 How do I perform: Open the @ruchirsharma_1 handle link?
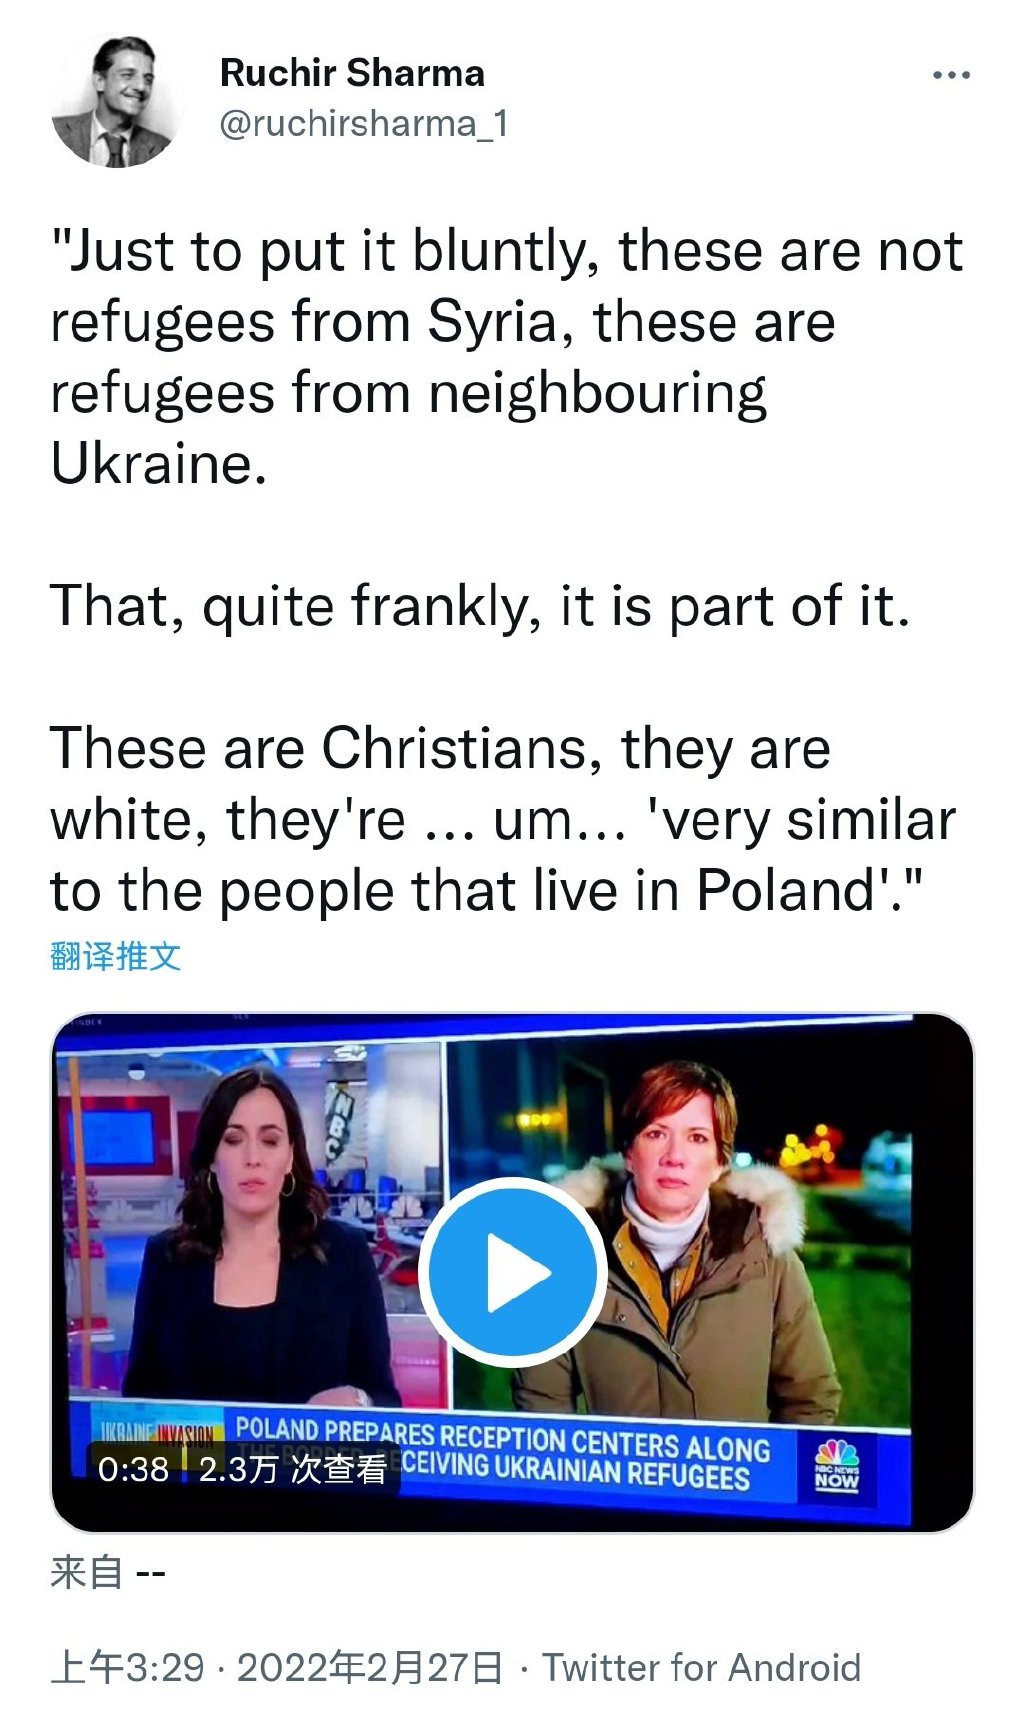[x=364, y=124]
